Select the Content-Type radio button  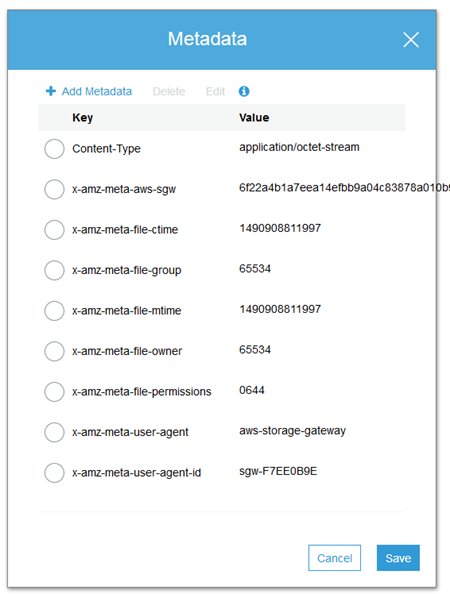click(x=54, y=148)
